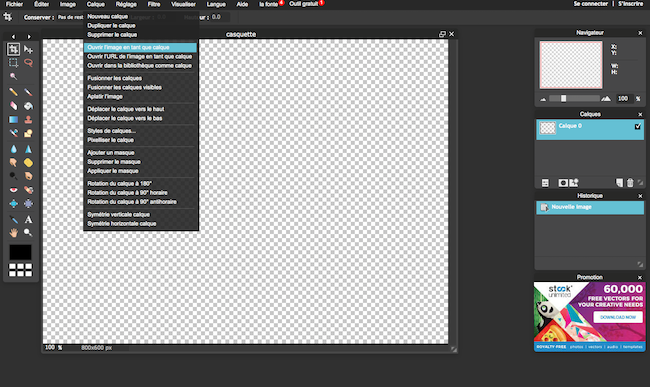The height and width of the screenshot is (387, 650).
Task: Open the Aide menu
Action: (242, 4)
